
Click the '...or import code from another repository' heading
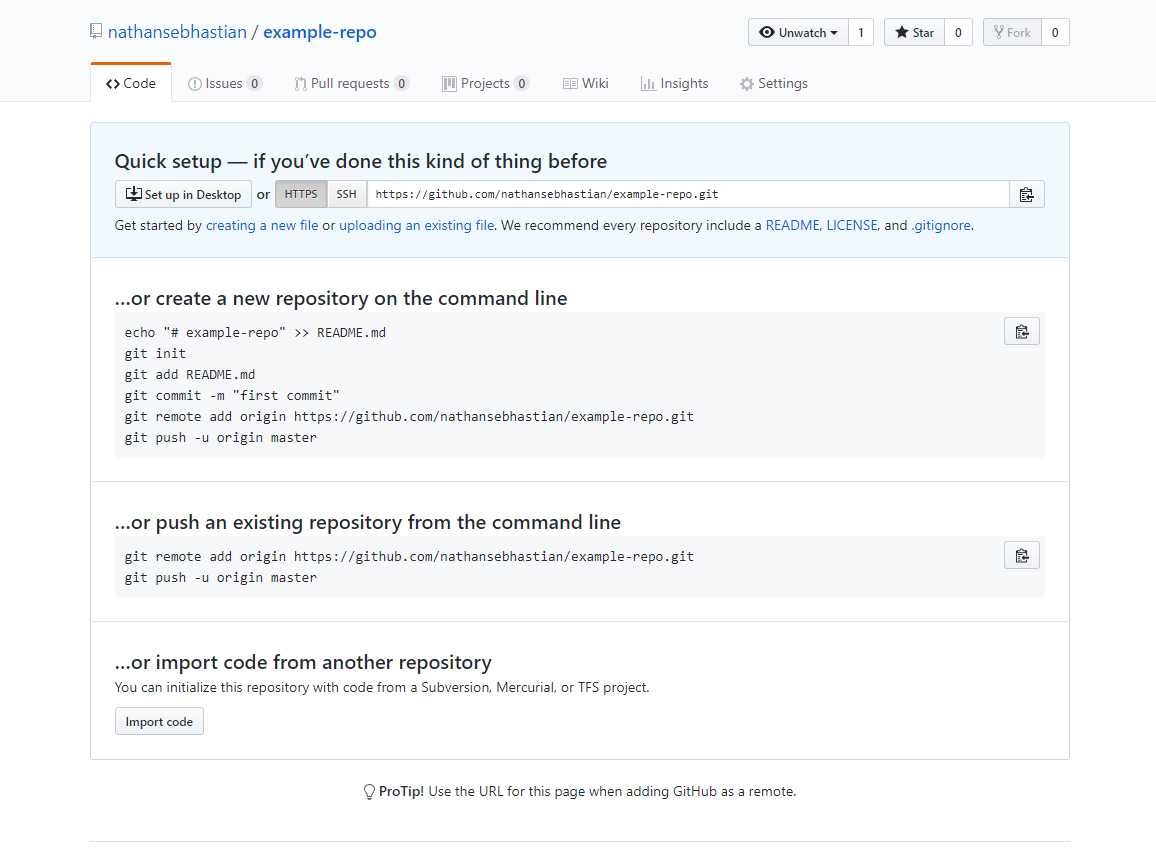[303, 663]
